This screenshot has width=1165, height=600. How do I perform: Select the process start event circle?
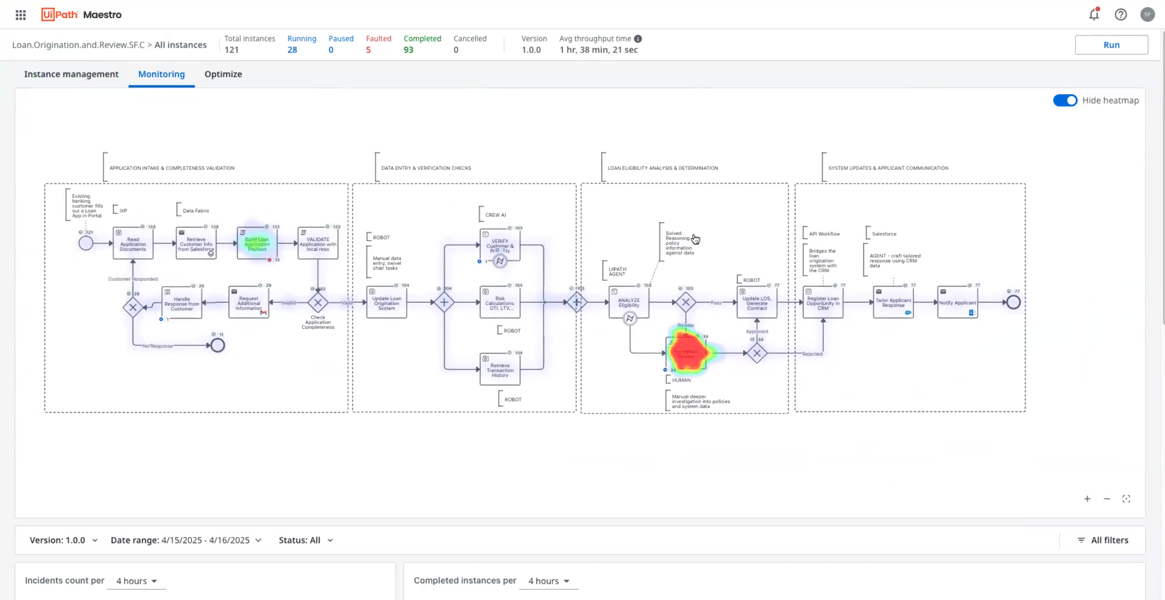click(x=85, y=243)
